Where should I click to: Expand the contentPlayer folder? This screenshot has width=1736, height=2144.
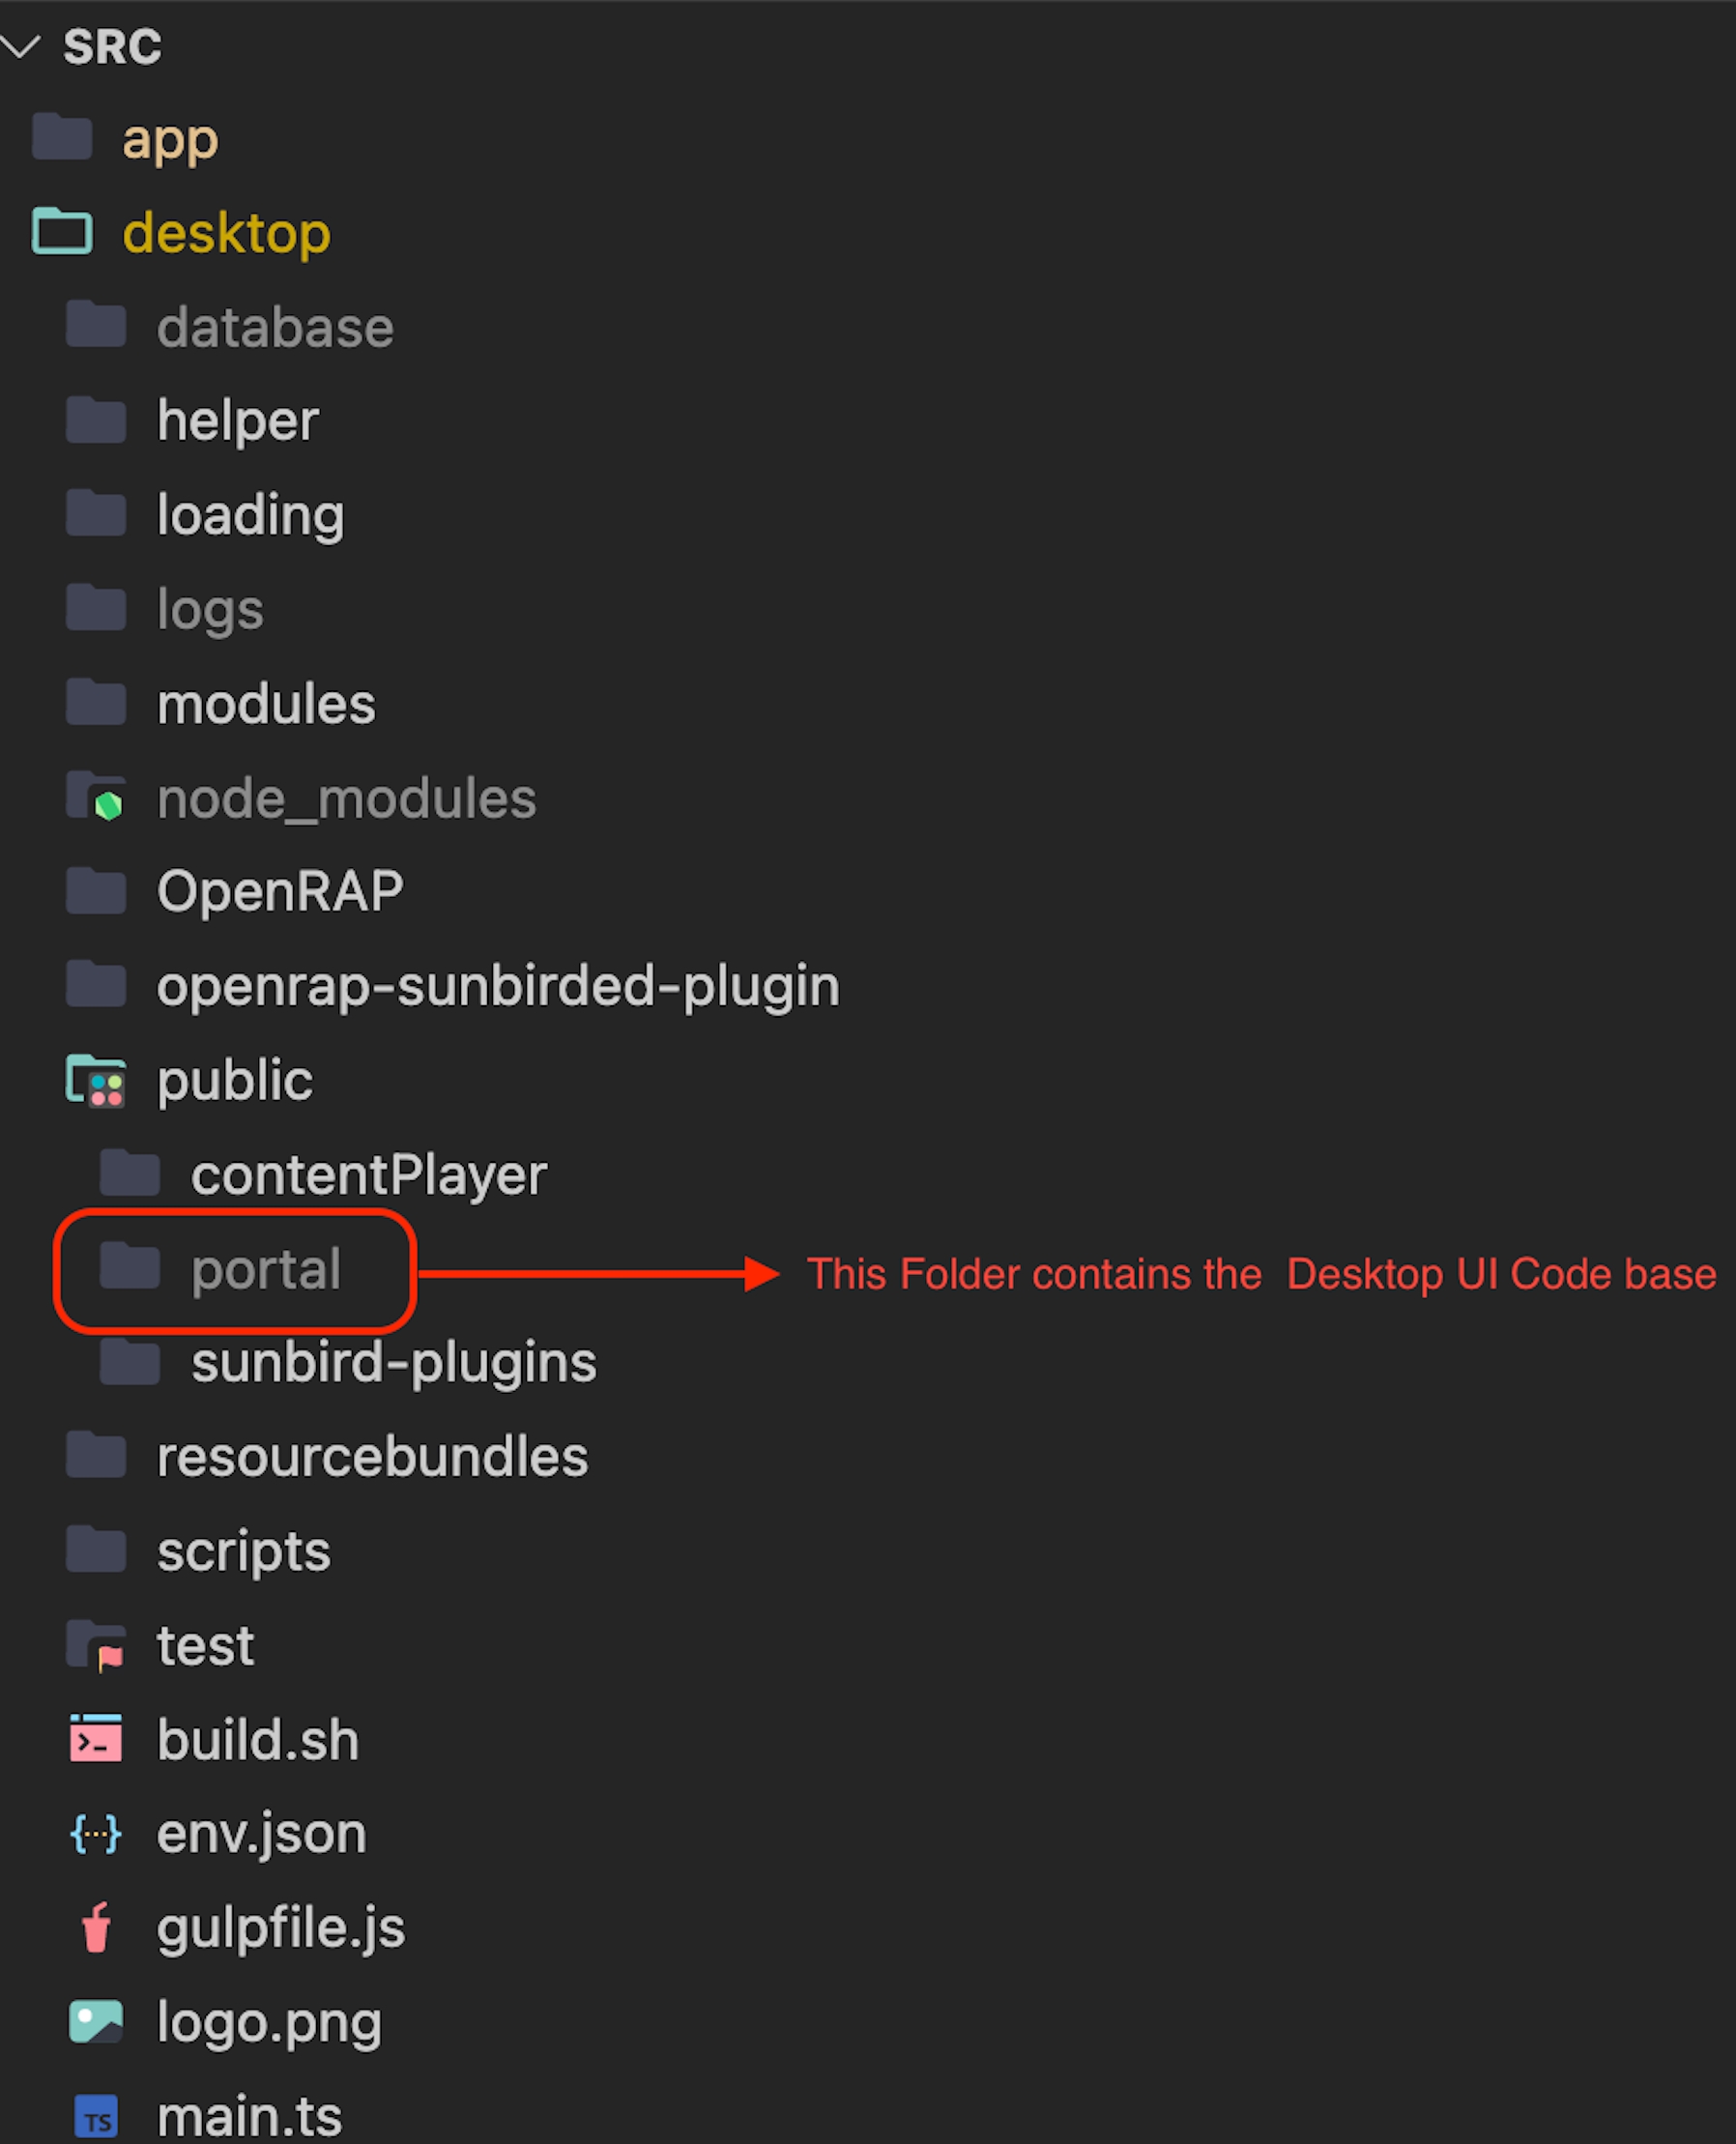pos(368,1175)
